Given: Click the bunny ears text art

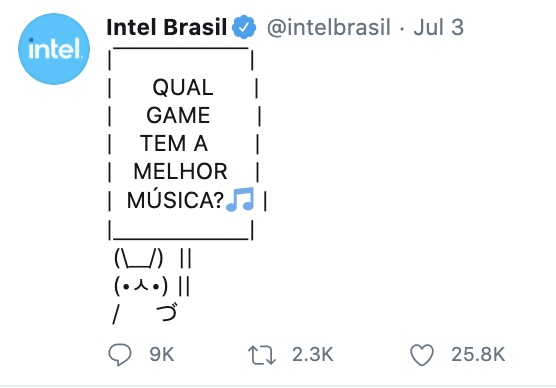Looking at the screenshot, I should [139, 258].
